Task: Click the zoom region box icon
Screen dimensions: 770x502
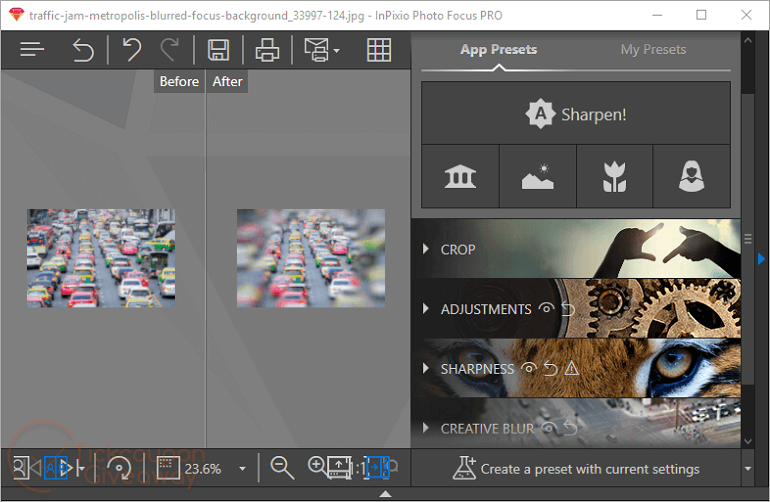Action: pos(168,468)
